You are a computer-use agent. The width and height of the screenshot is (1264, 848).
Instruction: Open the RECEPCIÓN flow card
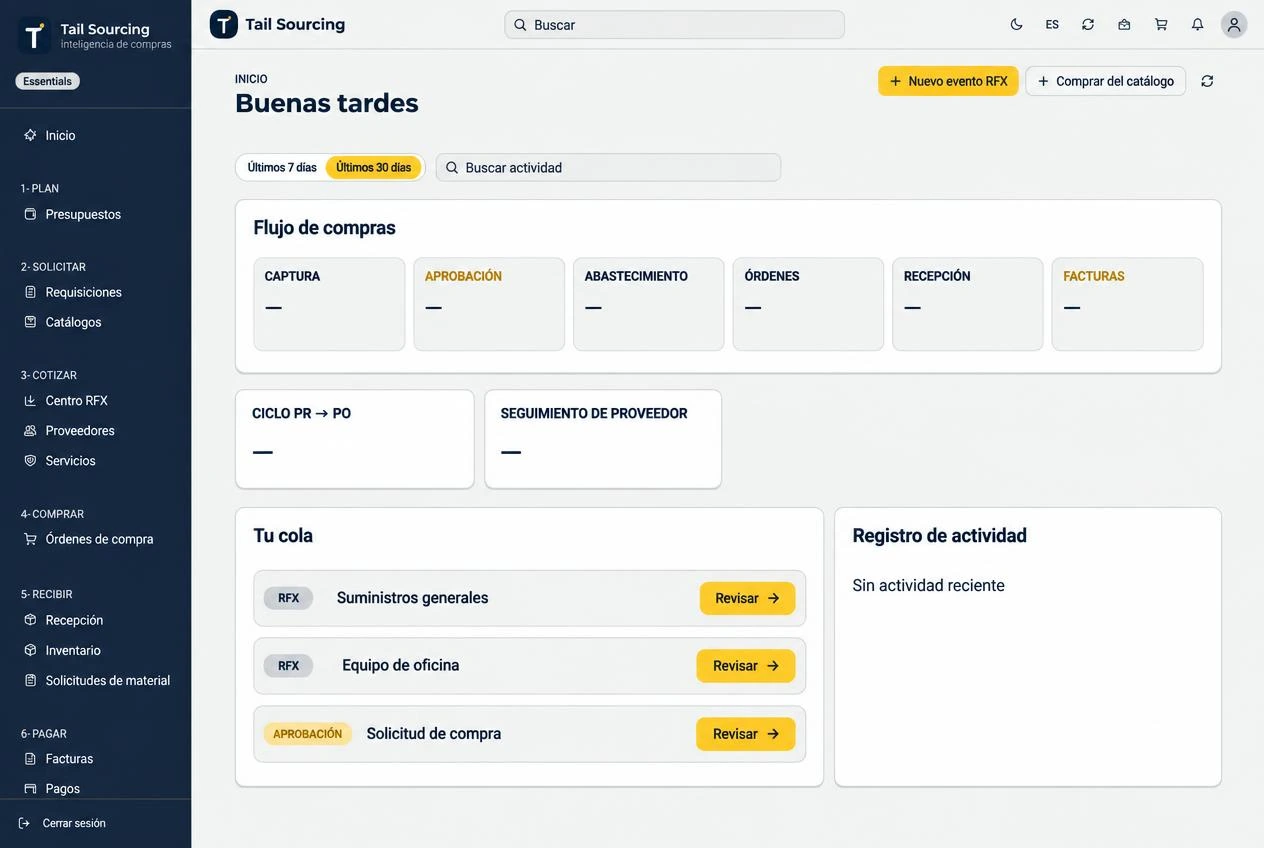coord(967,304)
